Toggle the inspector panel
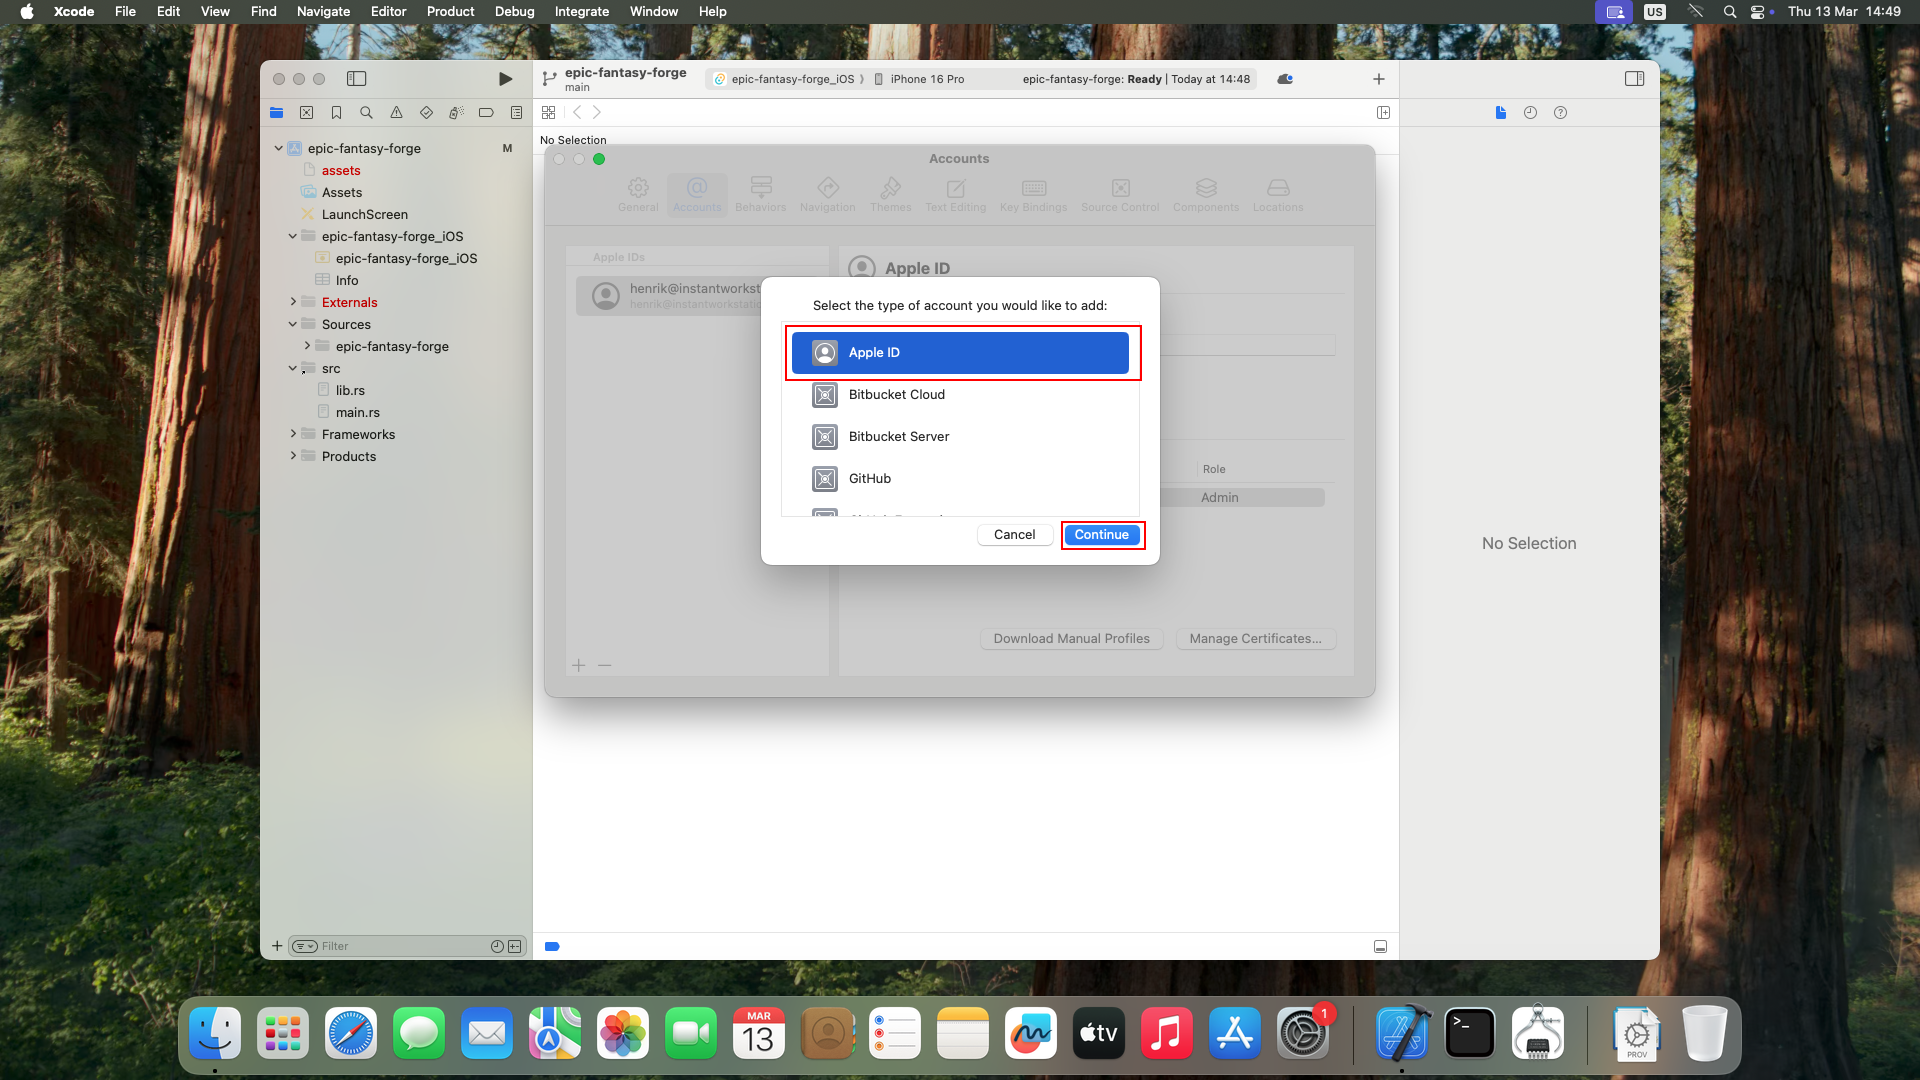This screenshot has height=1080, width=1920. click(x=1634, y=79)
